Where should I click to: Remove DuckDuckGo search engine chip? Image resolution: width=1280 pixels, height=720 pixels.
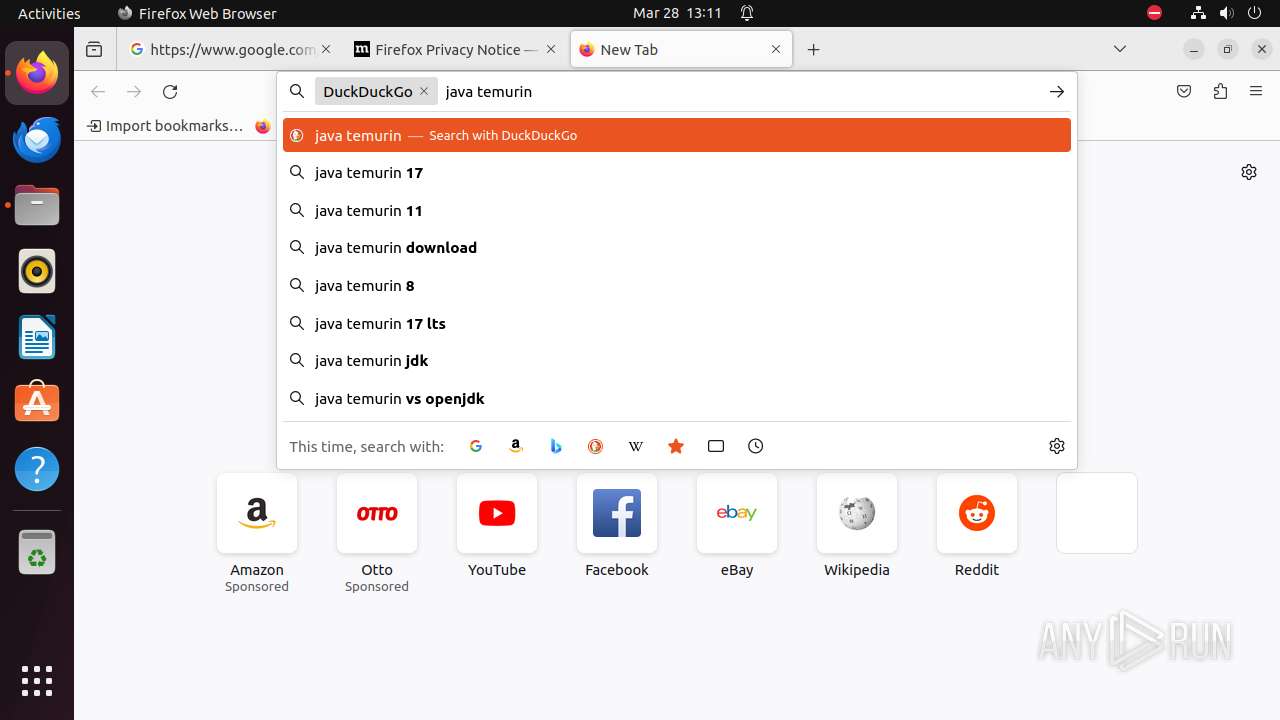coord(424,91)
